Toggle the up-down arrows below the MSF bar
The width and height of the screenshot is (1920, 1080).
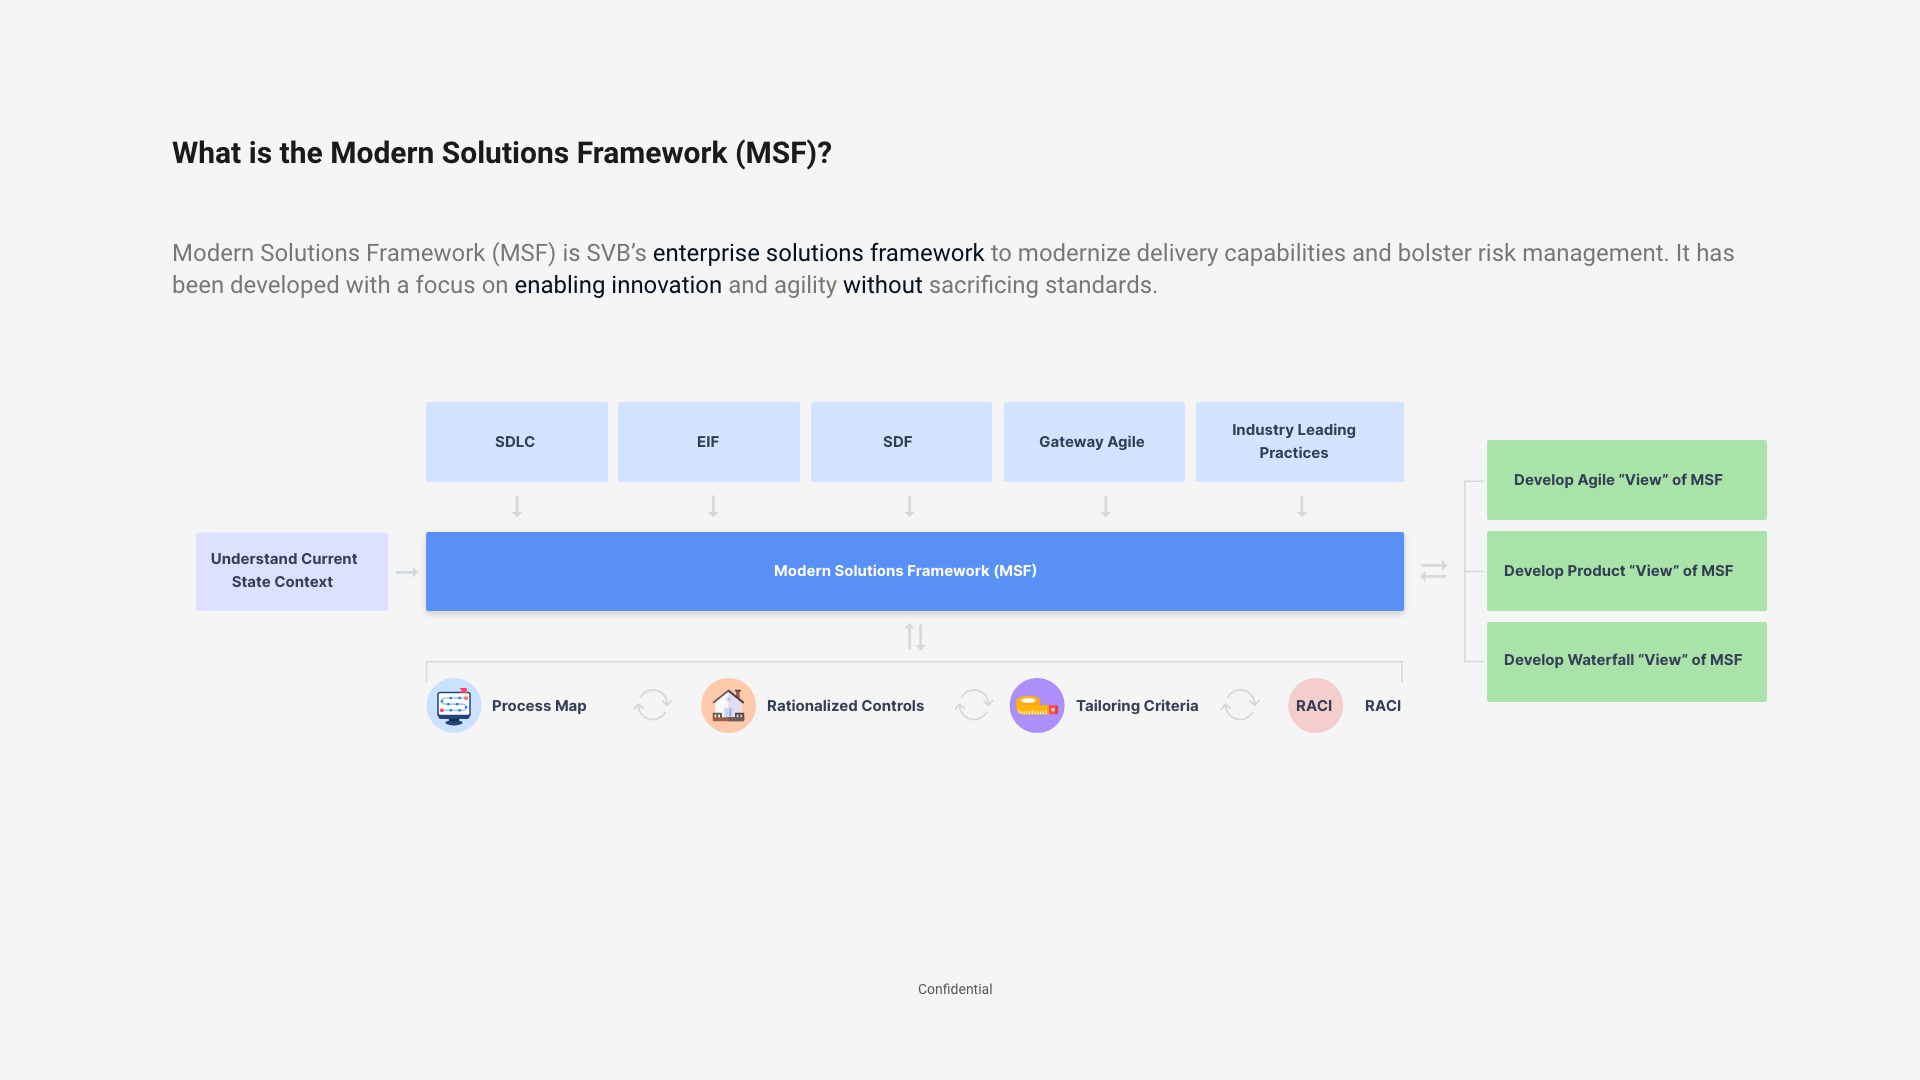click(915, 635)
